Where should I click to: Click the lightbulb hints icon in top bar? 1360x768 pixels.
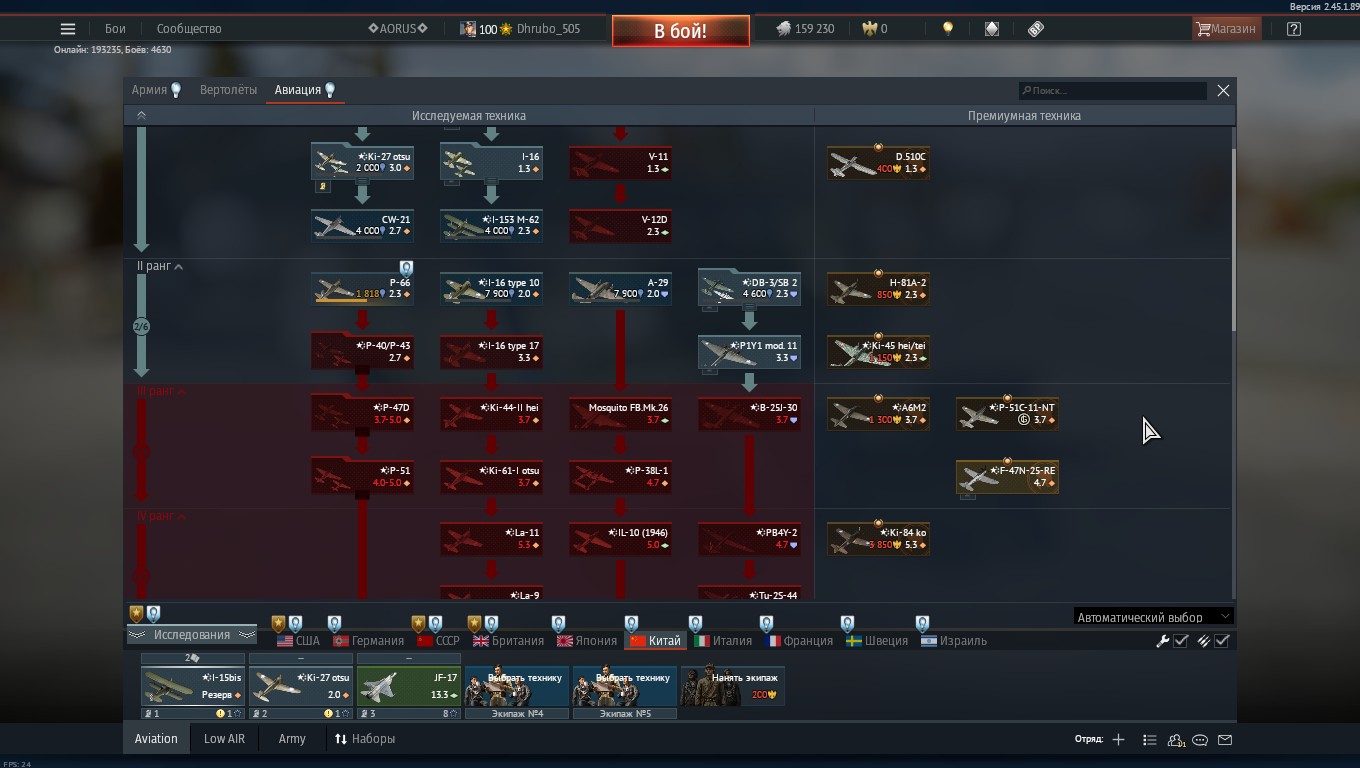(948, 29)
